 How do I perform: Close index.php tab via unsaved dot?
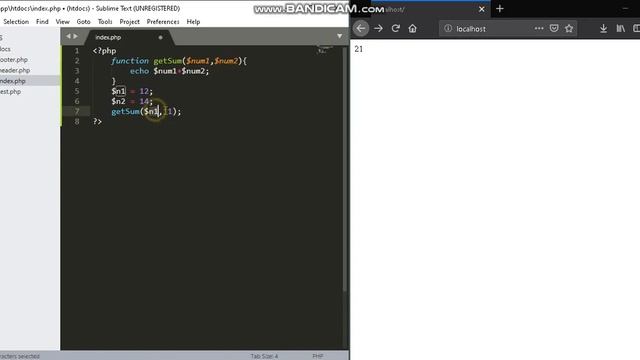point(160,37)
